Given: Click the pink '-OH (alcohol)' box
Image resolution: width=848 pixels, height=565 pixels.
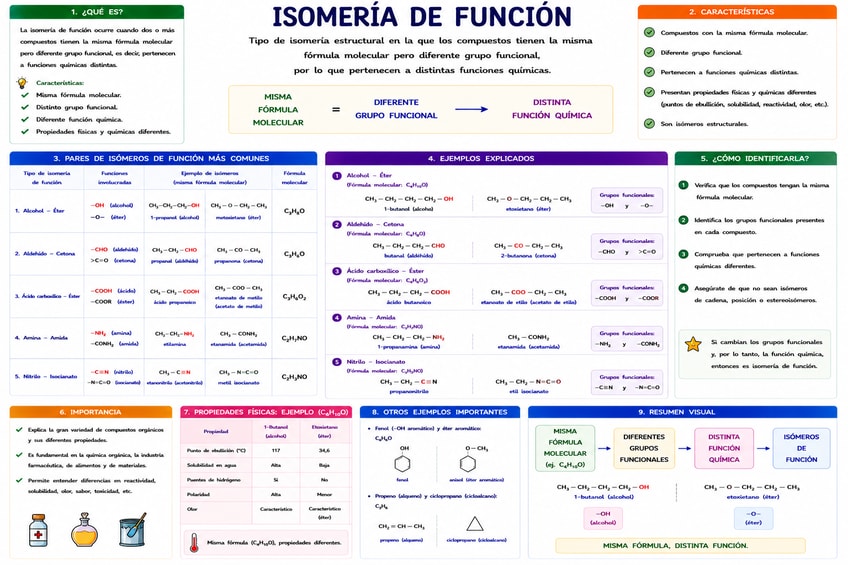Looking at the screenshot, I should pyautogui.click(x=602, y=518).
